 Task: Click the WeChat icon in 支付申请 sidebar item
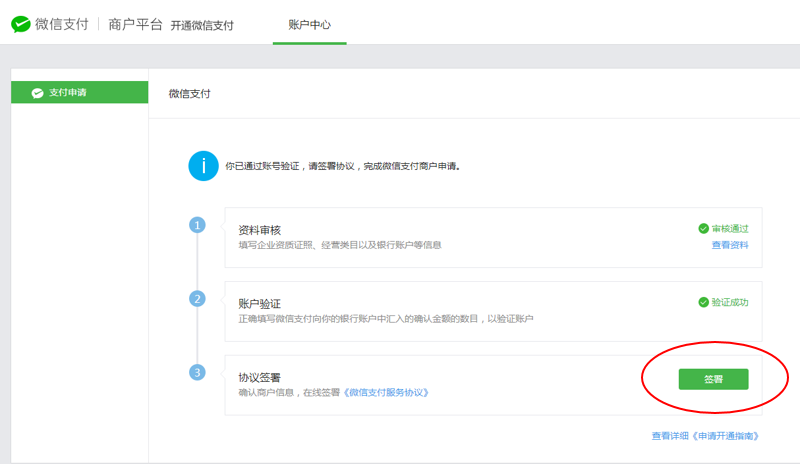click(x=37, y=93)
